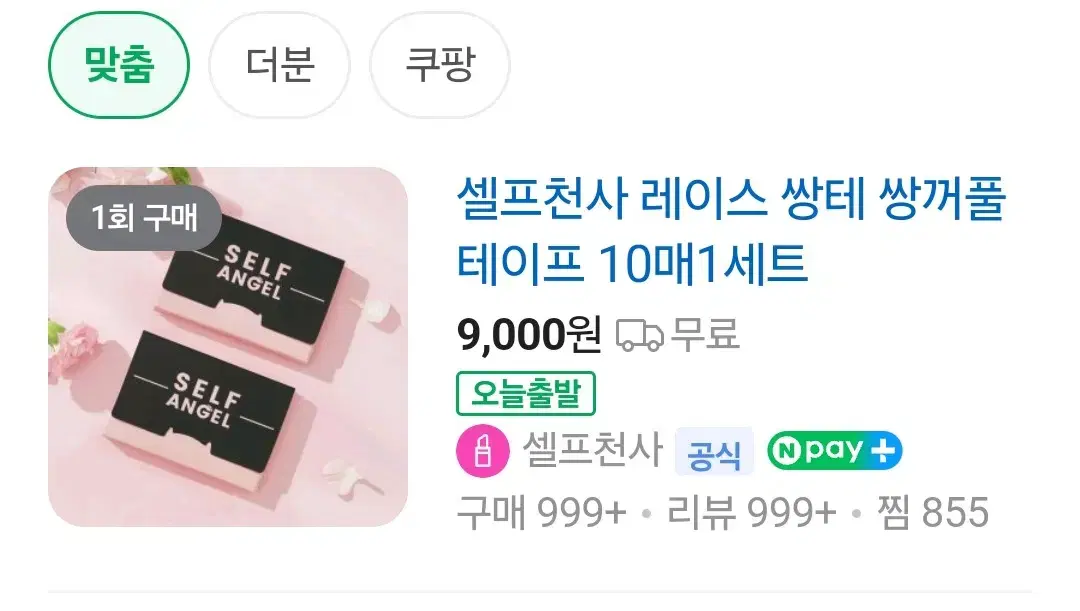
Task: Open the 구매 999+ purchase count
Action: pos(541,512)
